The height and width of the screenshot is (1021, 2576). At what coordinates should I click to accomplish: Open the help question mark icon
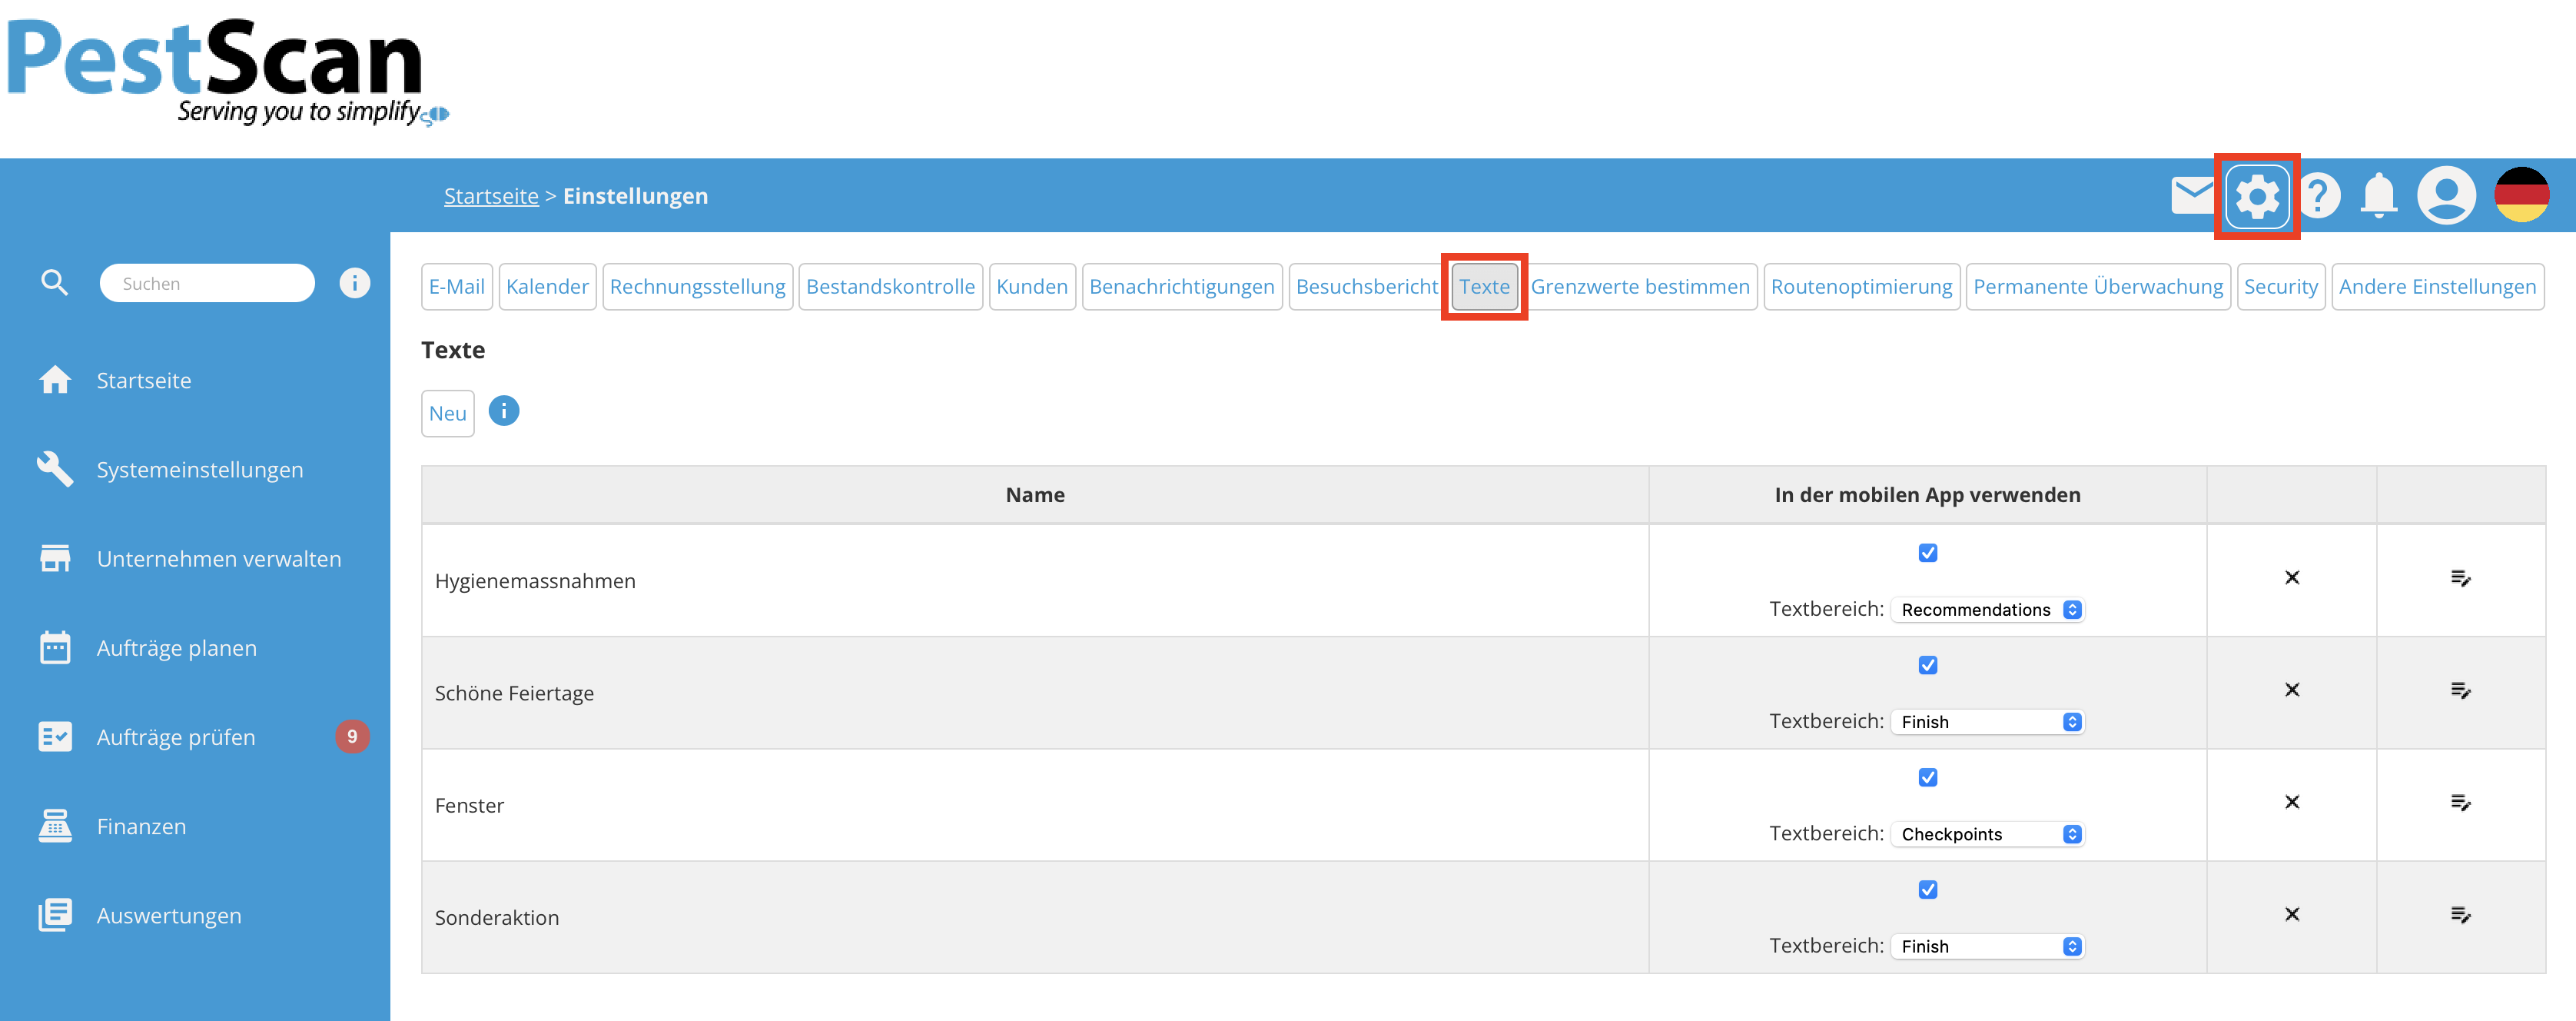tap(2319, 196)
